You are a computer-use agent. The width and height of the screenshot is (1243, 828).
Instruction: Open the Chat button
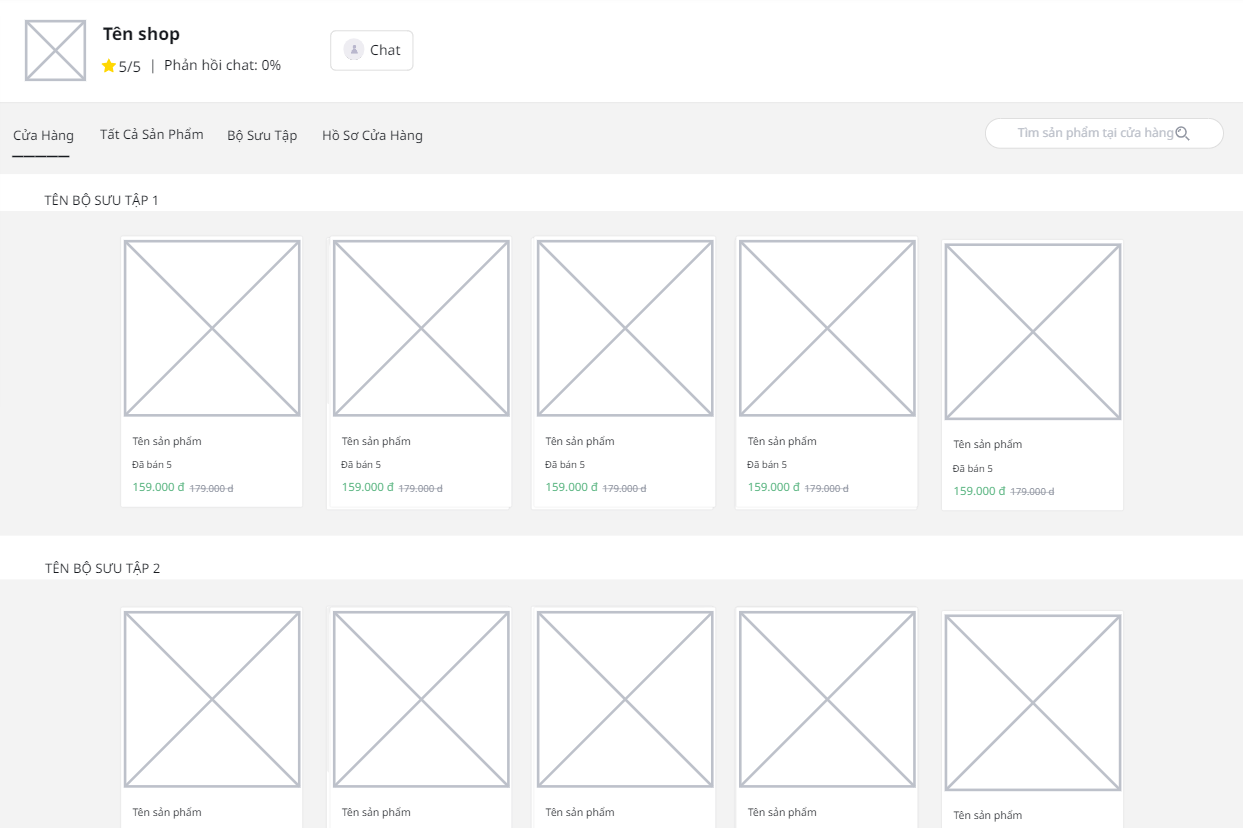pyautogui.click(x=372, y=50)
